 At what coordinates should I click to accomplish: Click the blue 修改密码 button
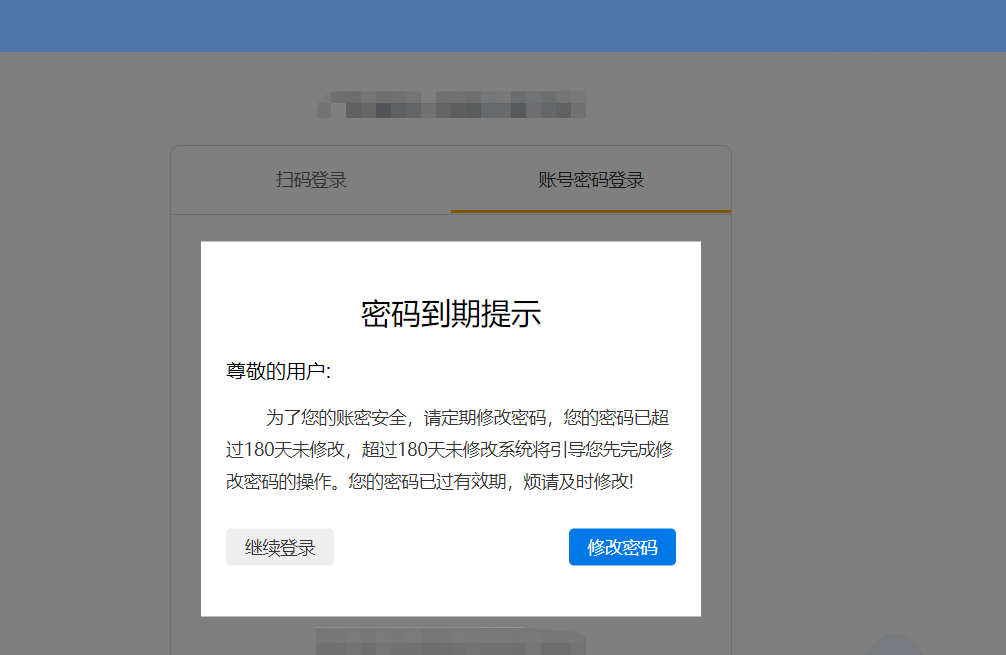coord(622,547)
